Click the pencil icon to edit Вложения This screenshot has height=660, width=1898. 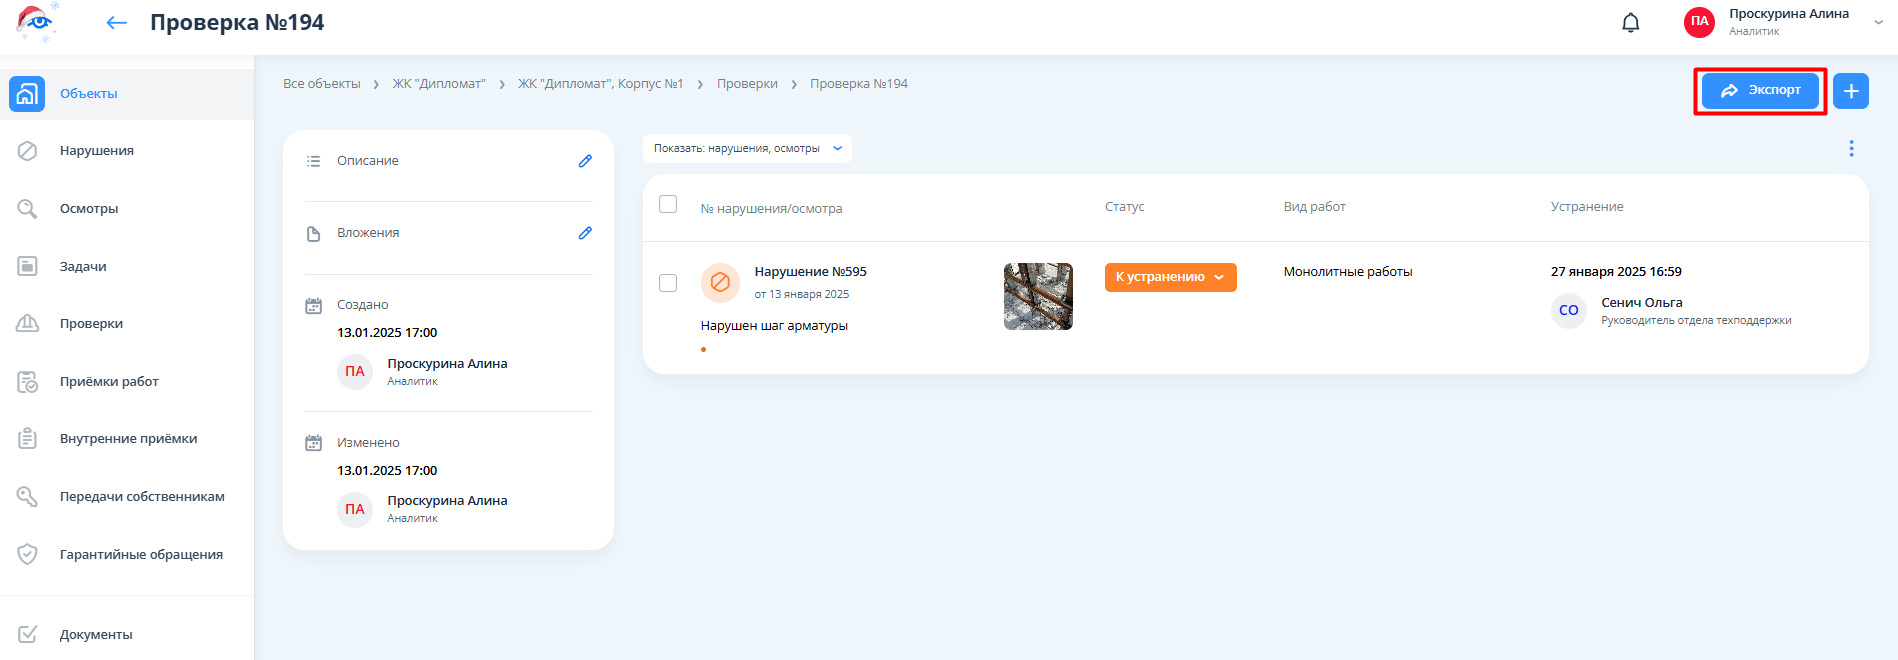coord(585,233)
